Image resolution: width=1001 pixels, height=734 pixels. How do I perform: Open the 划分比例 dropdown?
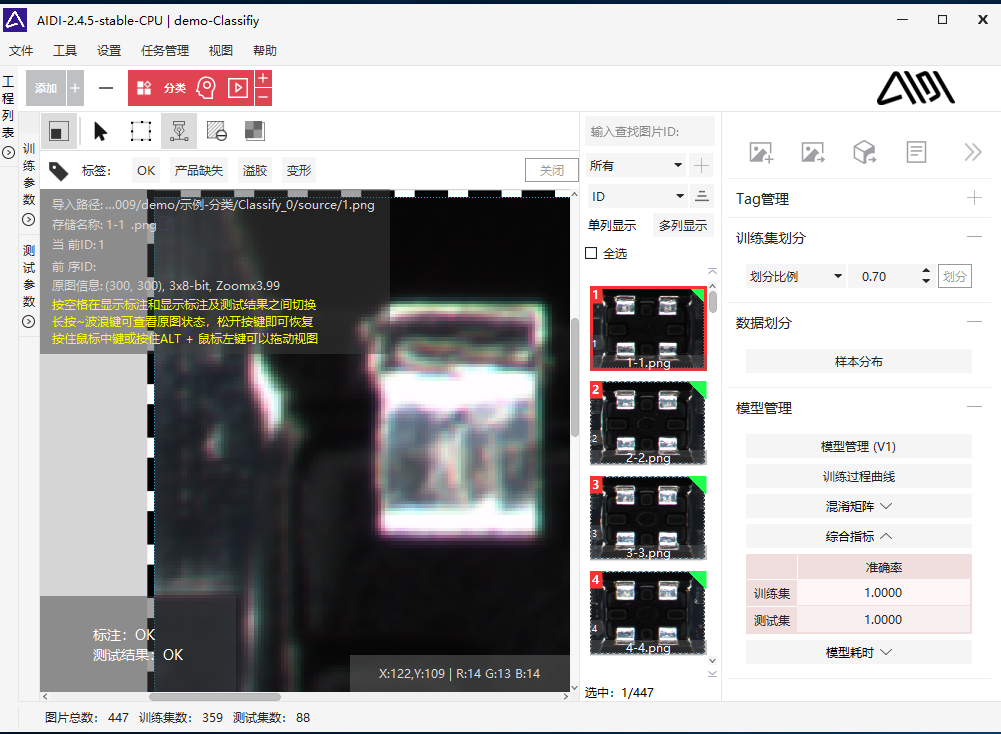pos(793,275)
